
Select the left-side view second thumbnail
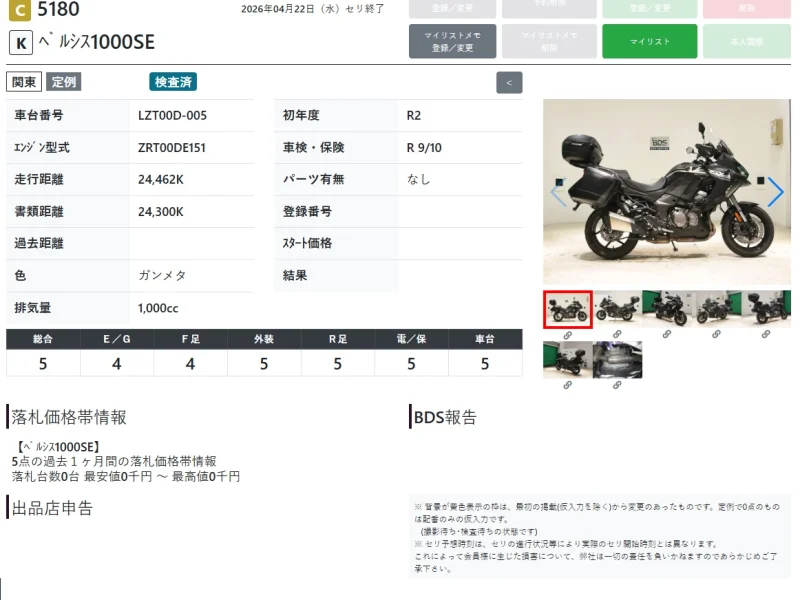tap(617, 309)
